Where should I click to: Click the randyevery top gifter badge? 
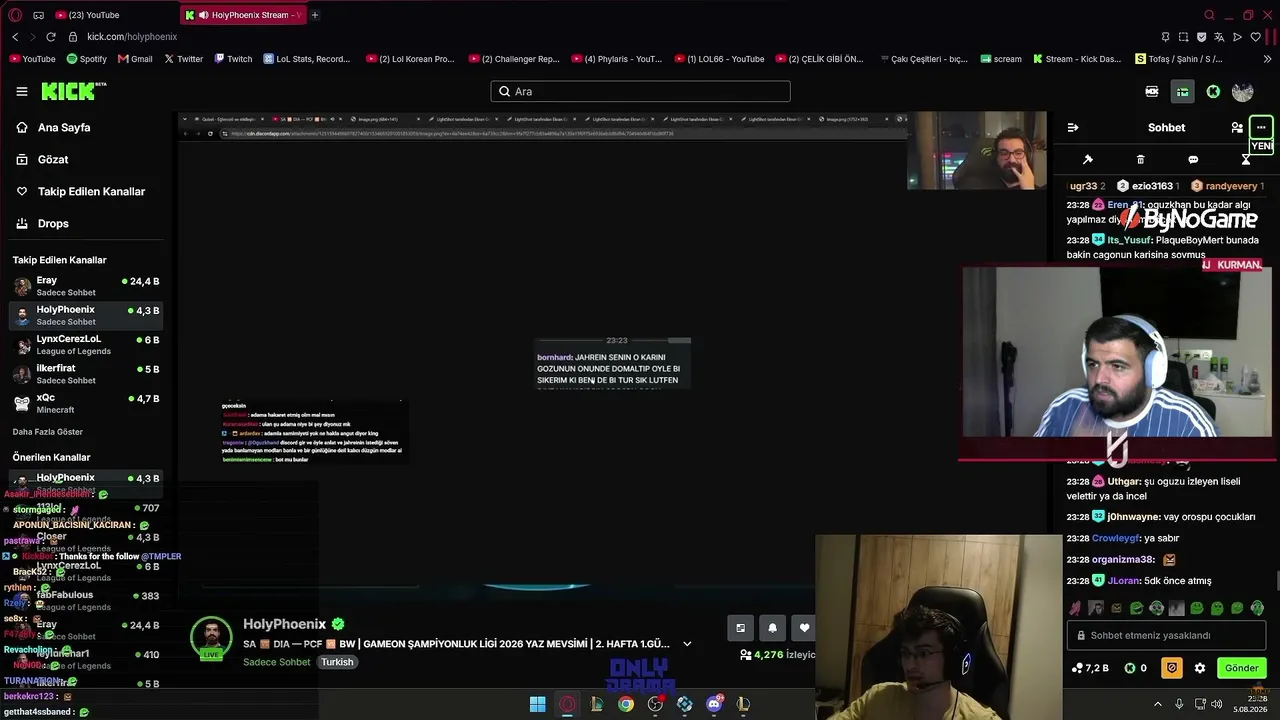pyautogui.click(x=1228, y=186)
